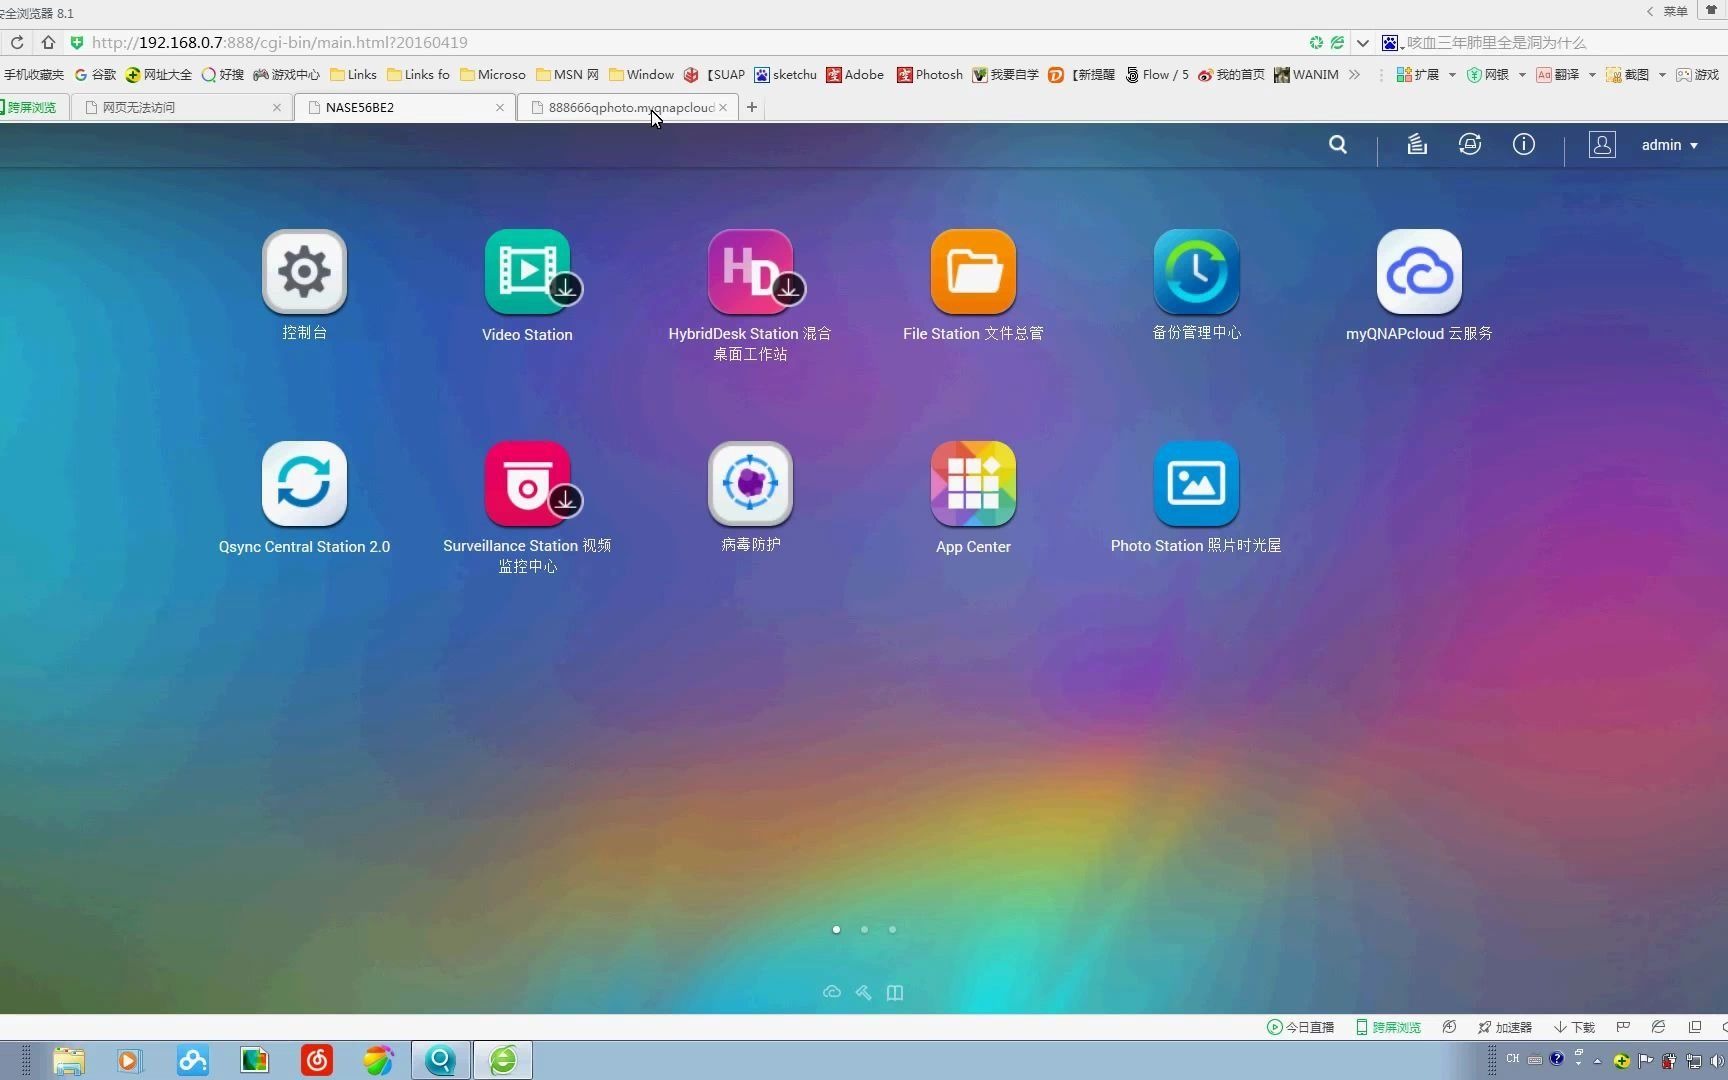Expand the 截图 screenshot dropdown
This screenshot has height=1080, width=1728.
(1662, 75)
